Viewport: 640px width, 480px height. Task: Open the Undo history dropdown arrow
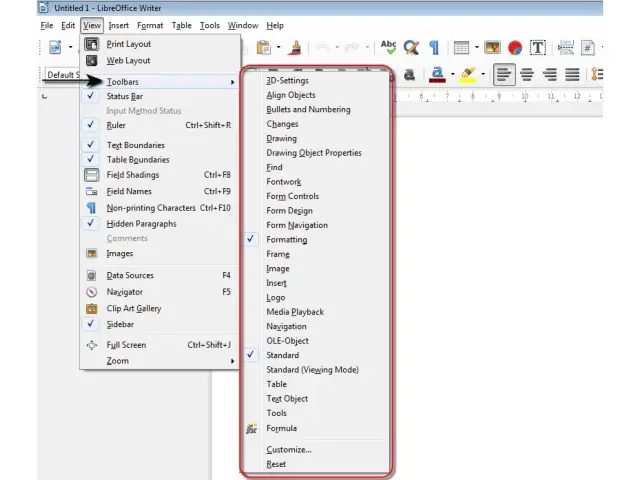[x=337, y=47]
